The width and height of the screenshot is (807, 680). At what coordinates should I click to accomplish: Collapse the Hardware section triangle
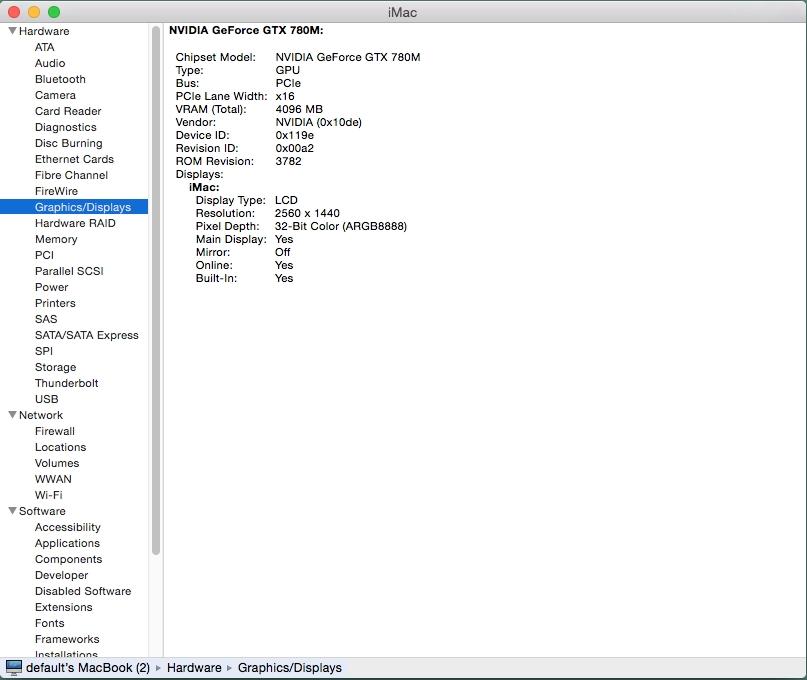[12, 32]
